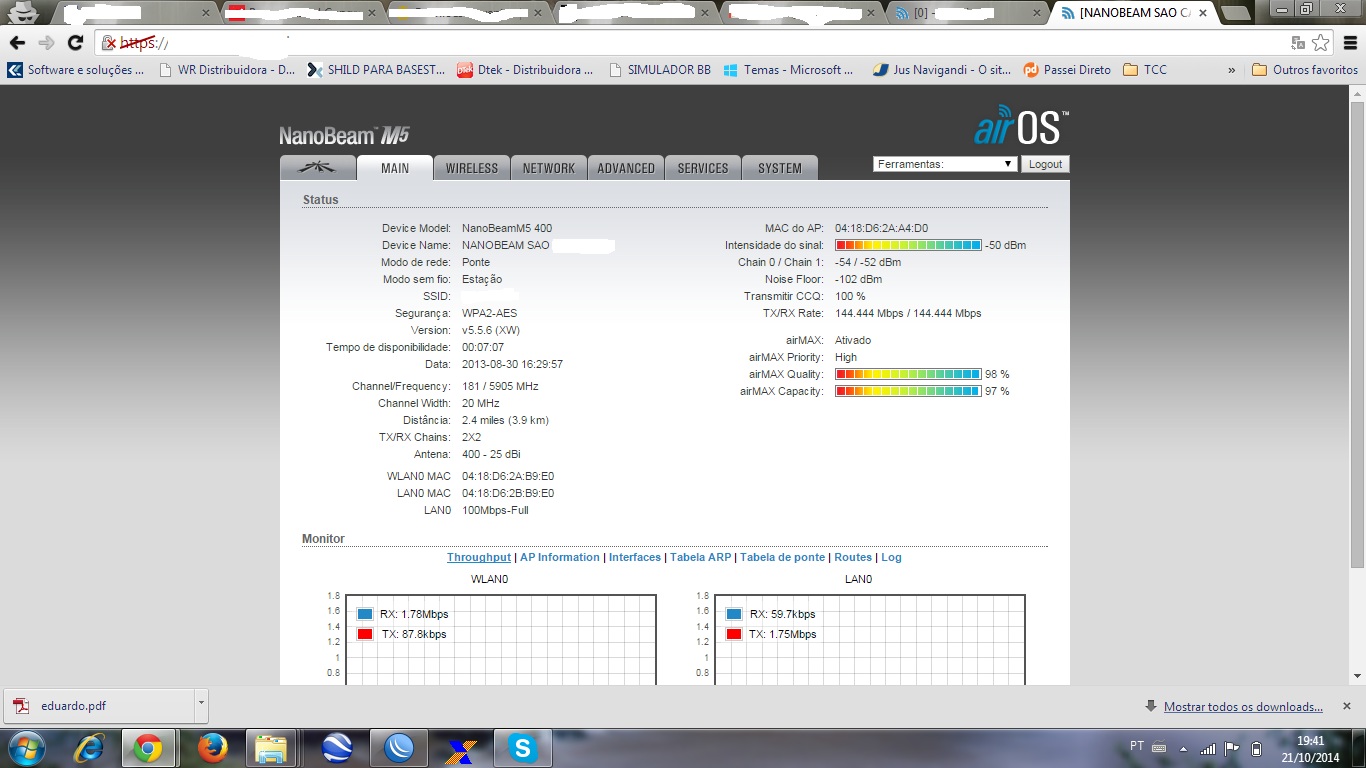
Task: View the Routes link
Action: pyautogui.click(x=853, y=557)
